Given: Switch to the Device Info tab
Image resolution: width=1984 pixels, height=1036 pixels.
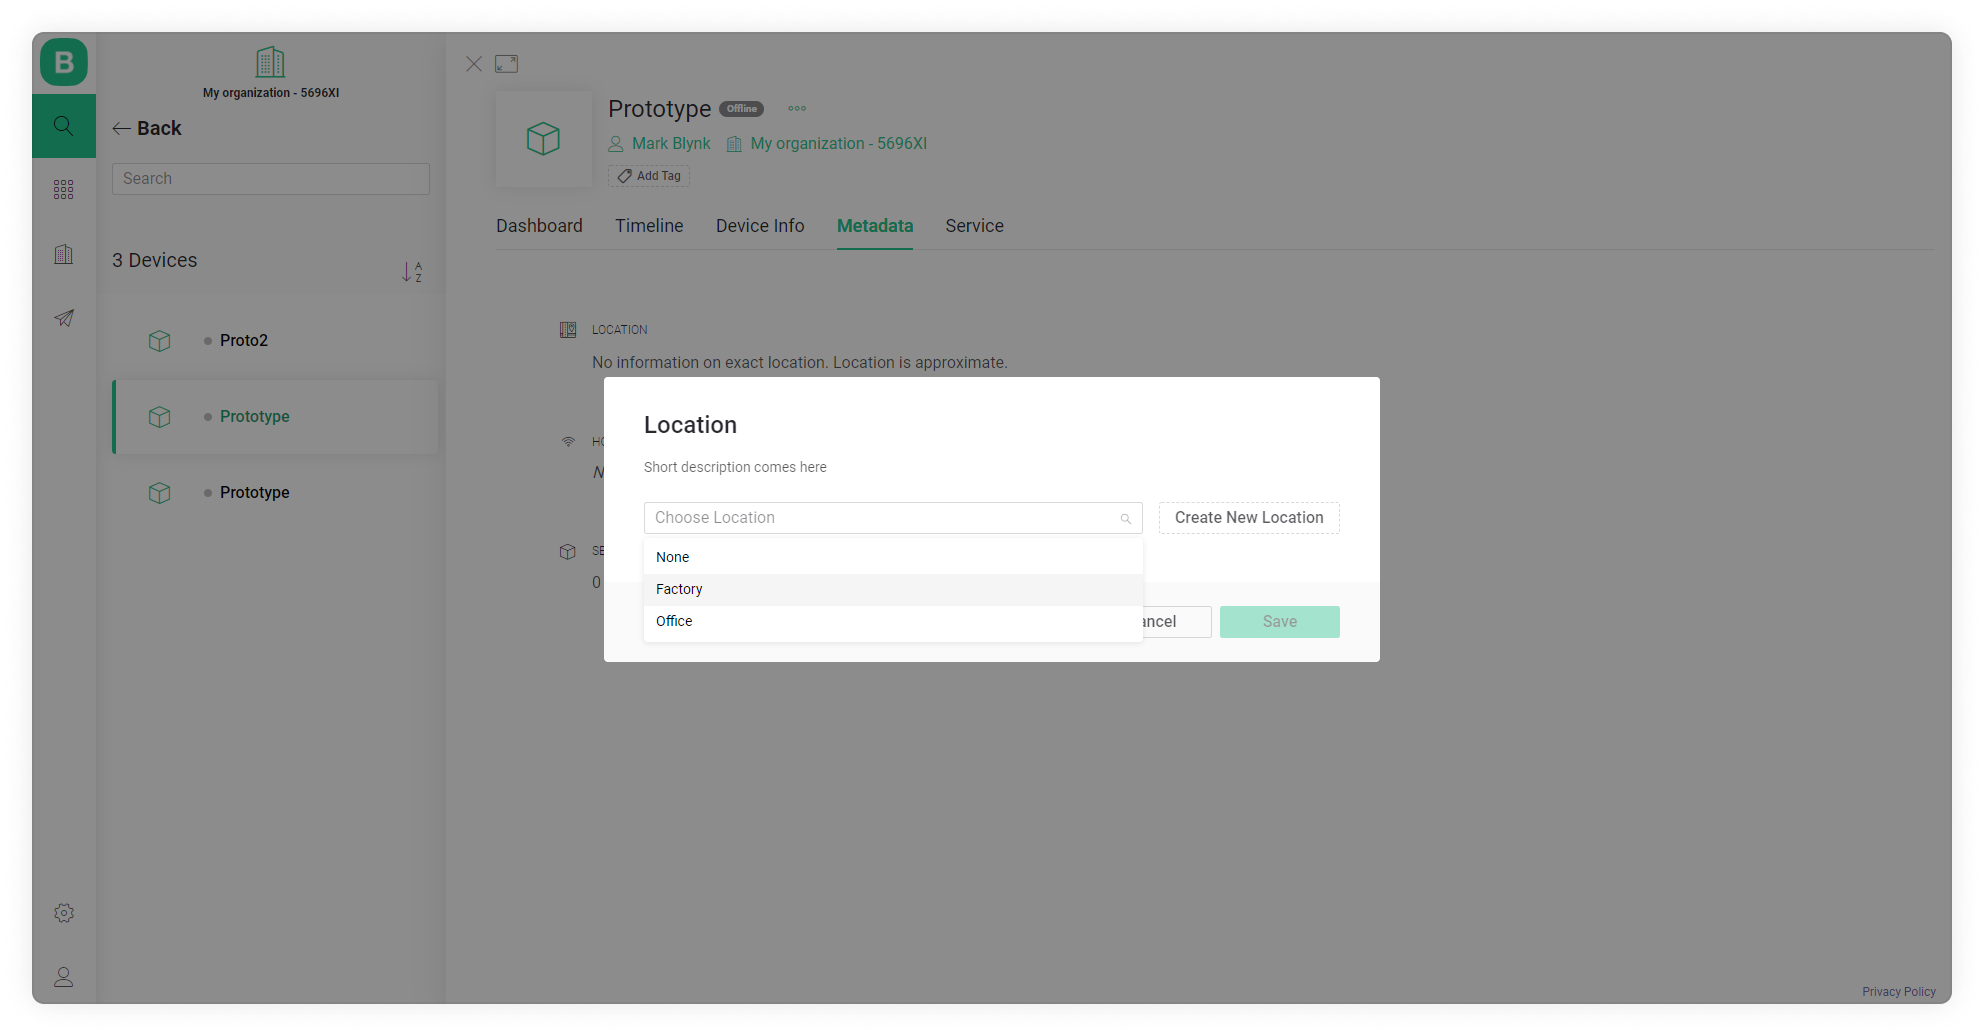Looking at the screenshot, I should coord(760,226).
